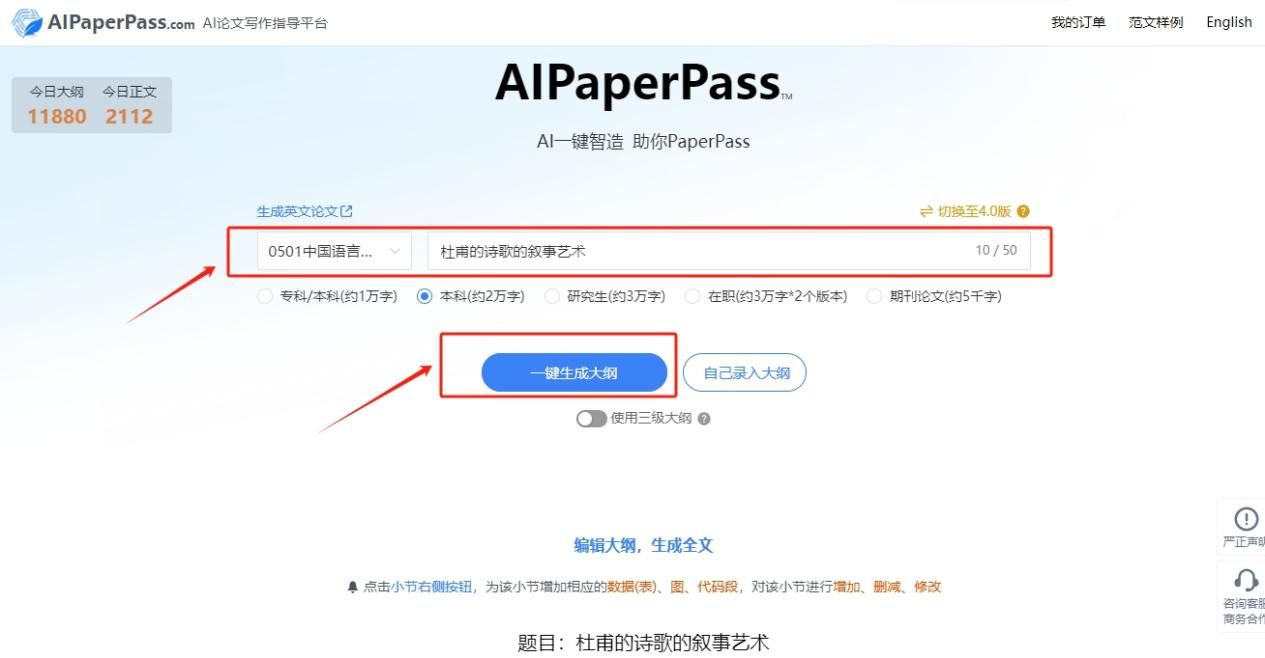Screen dimensions: 1265x658
Task: Click the AIPaperPass feather logo icon
Action: click(x=27, y=23)
